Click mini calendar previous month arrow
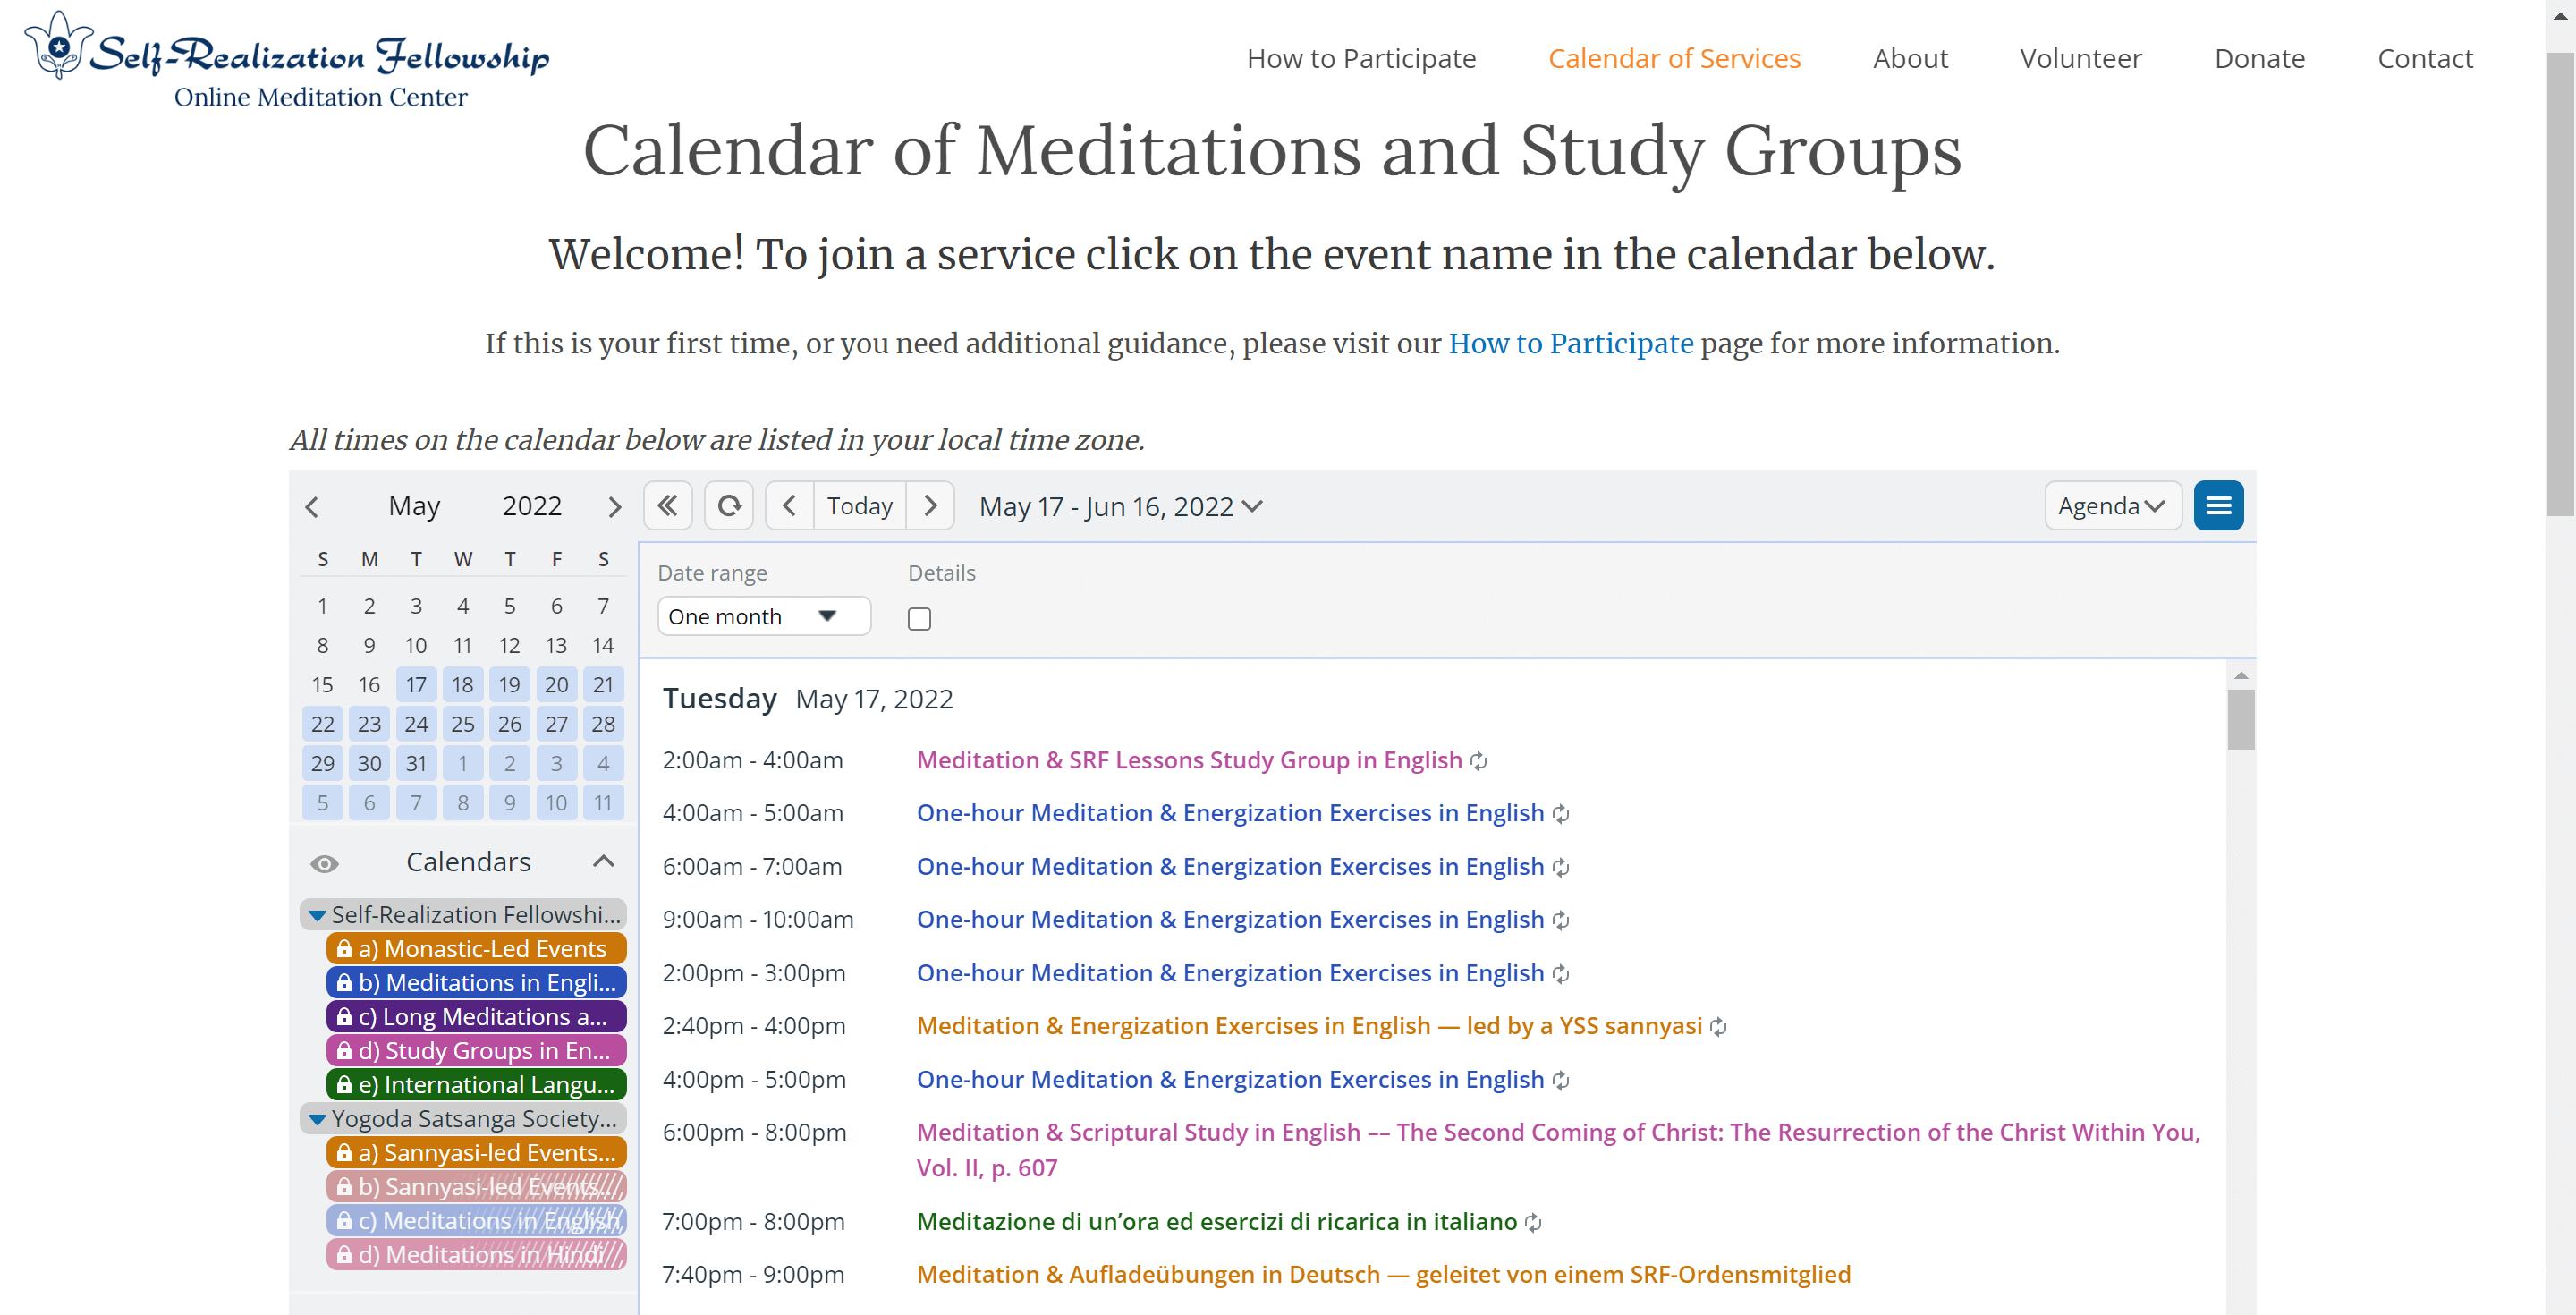 pyautogui.click(x=312, y=507)
